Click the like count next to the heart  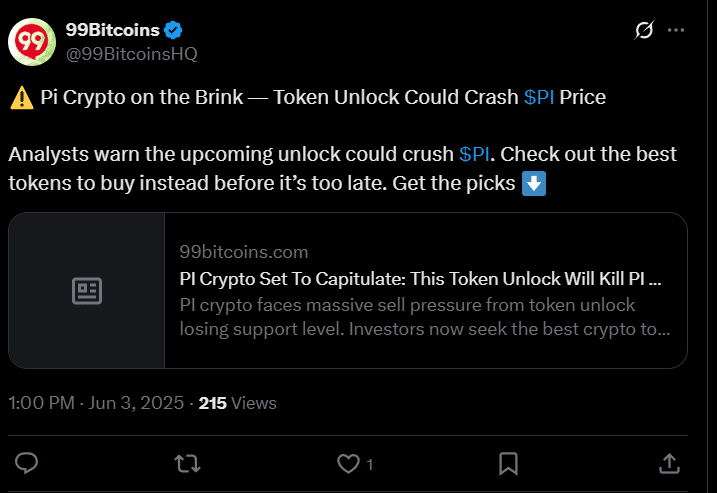click(369, 464)
